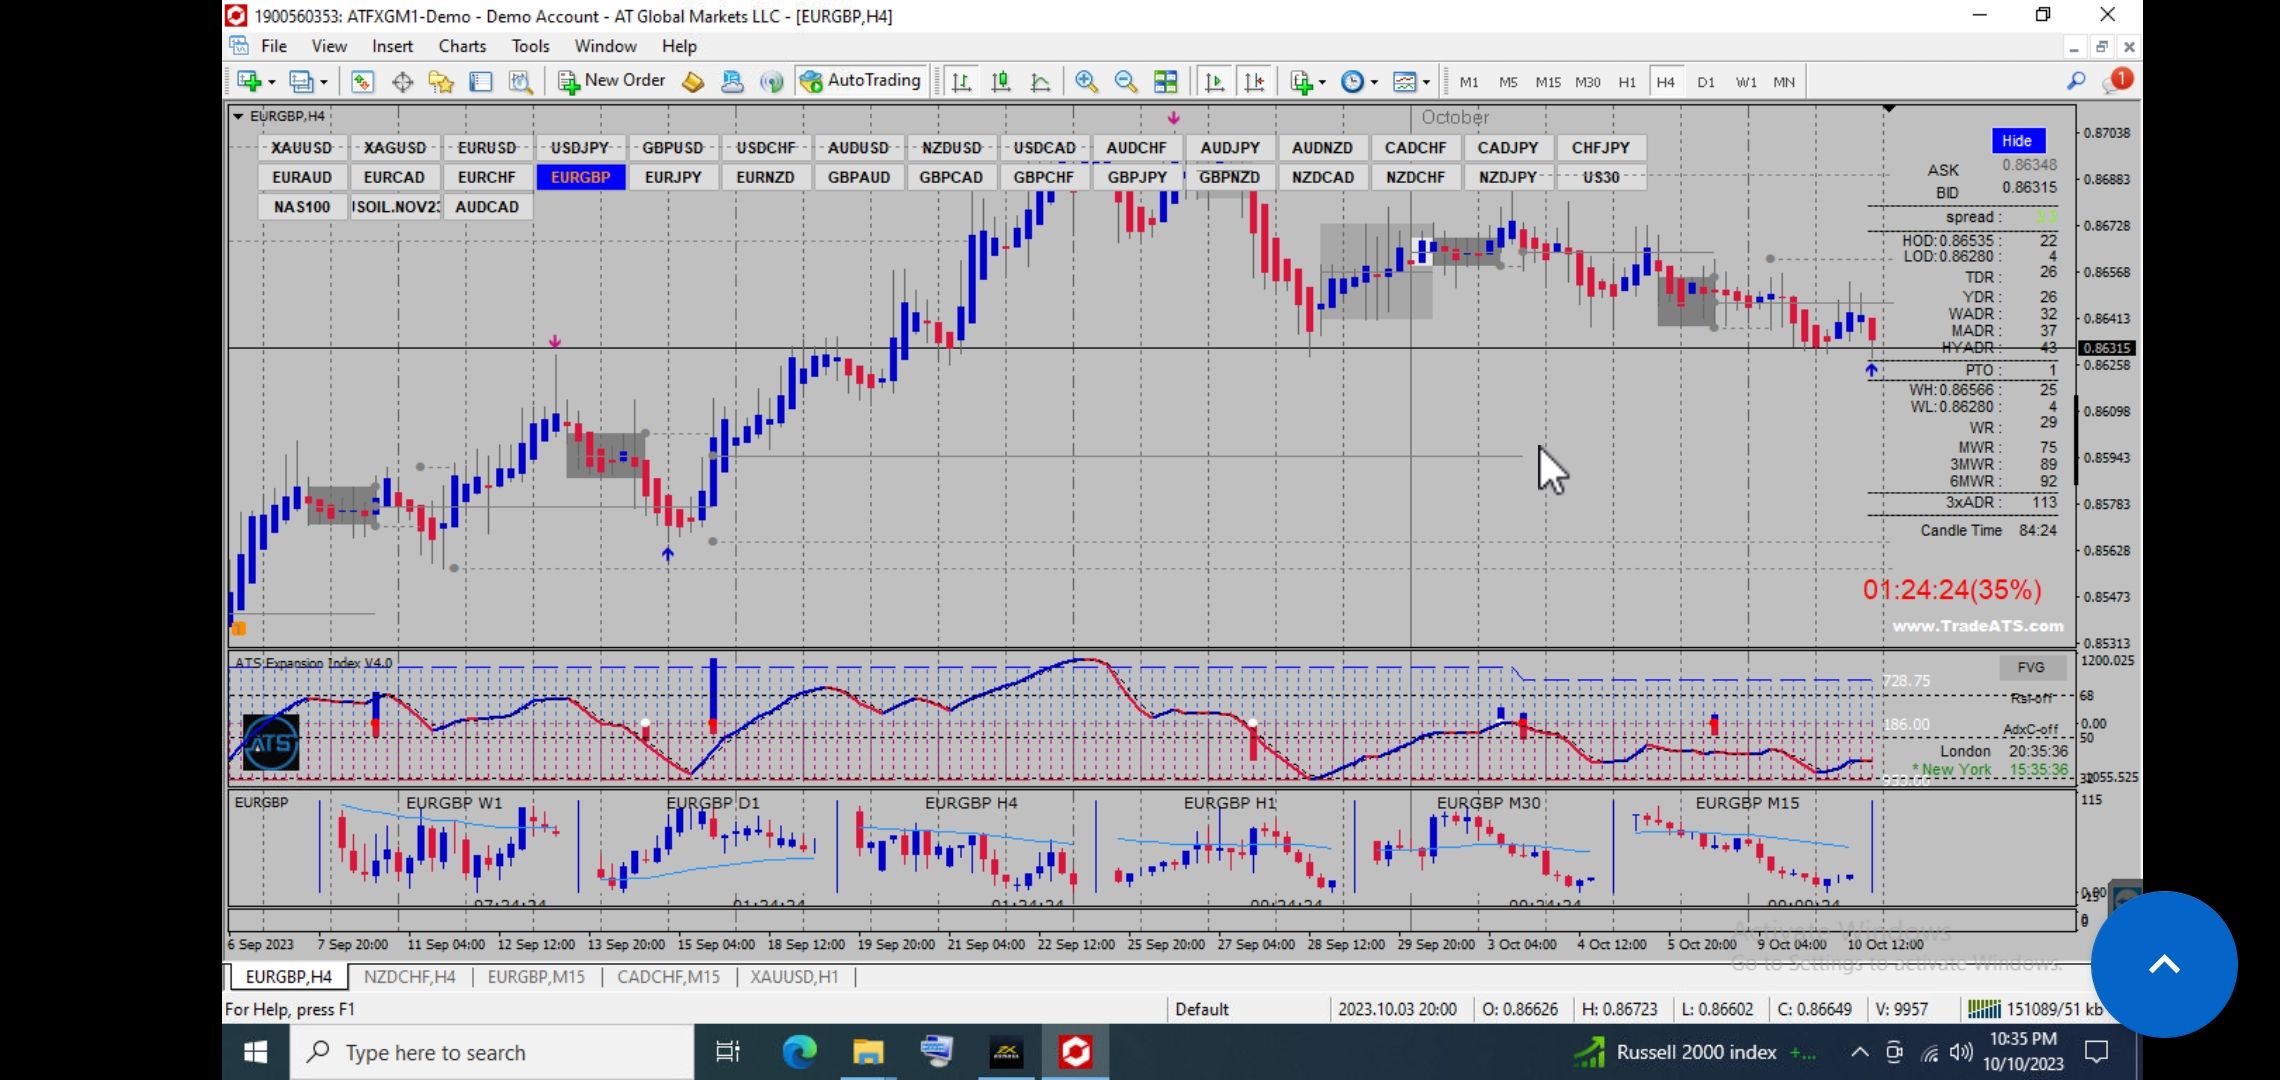Click the Navigator folder-star icon

(x=441, y=82)
